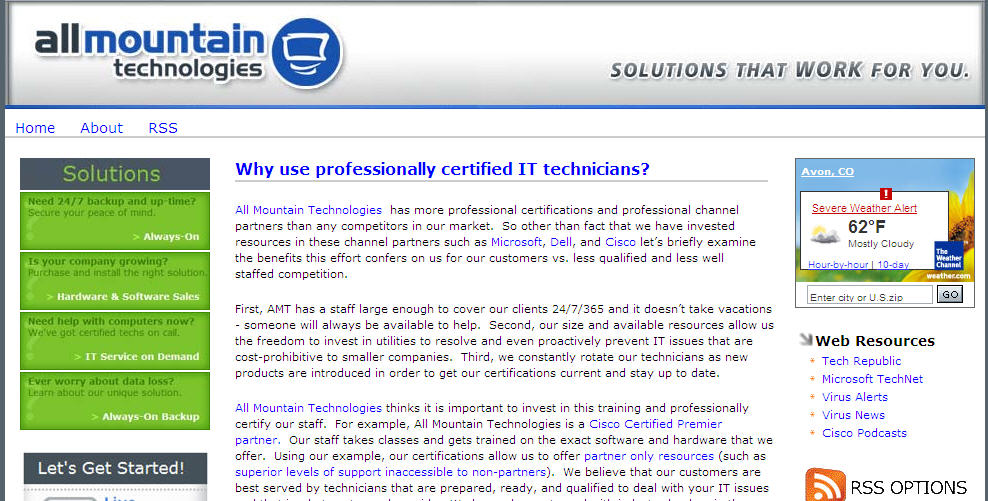
Task: Open the Always-On solution banner
Action: pos(115,221)
